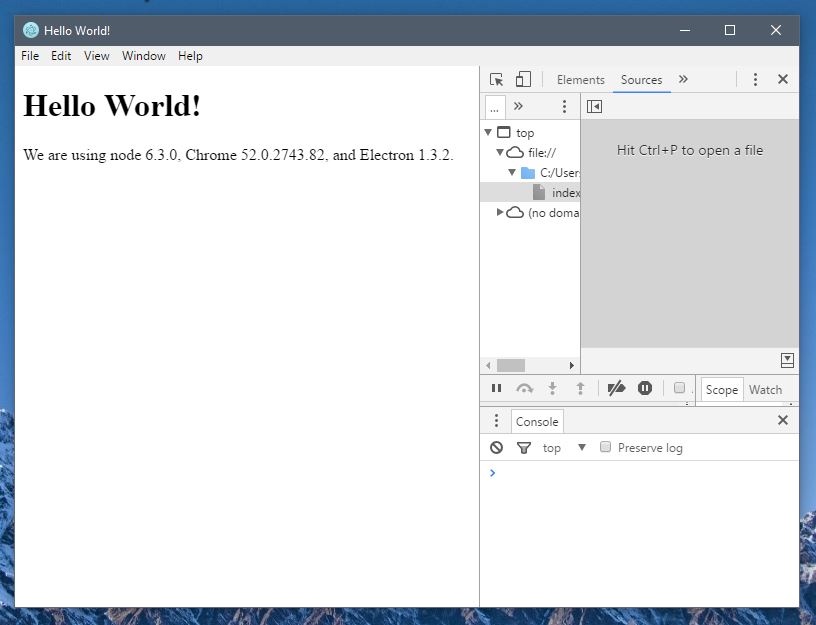This screenshot has height=625, width=816.
Task: Select the navigator ellipsis tab
Action: point(494,107)
